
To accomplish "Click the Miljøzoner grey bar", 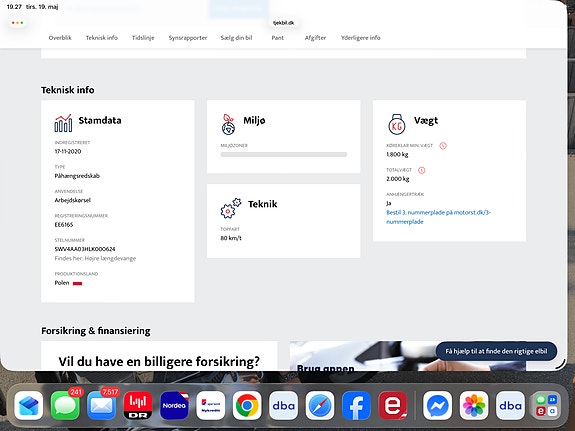I will 283,154.
